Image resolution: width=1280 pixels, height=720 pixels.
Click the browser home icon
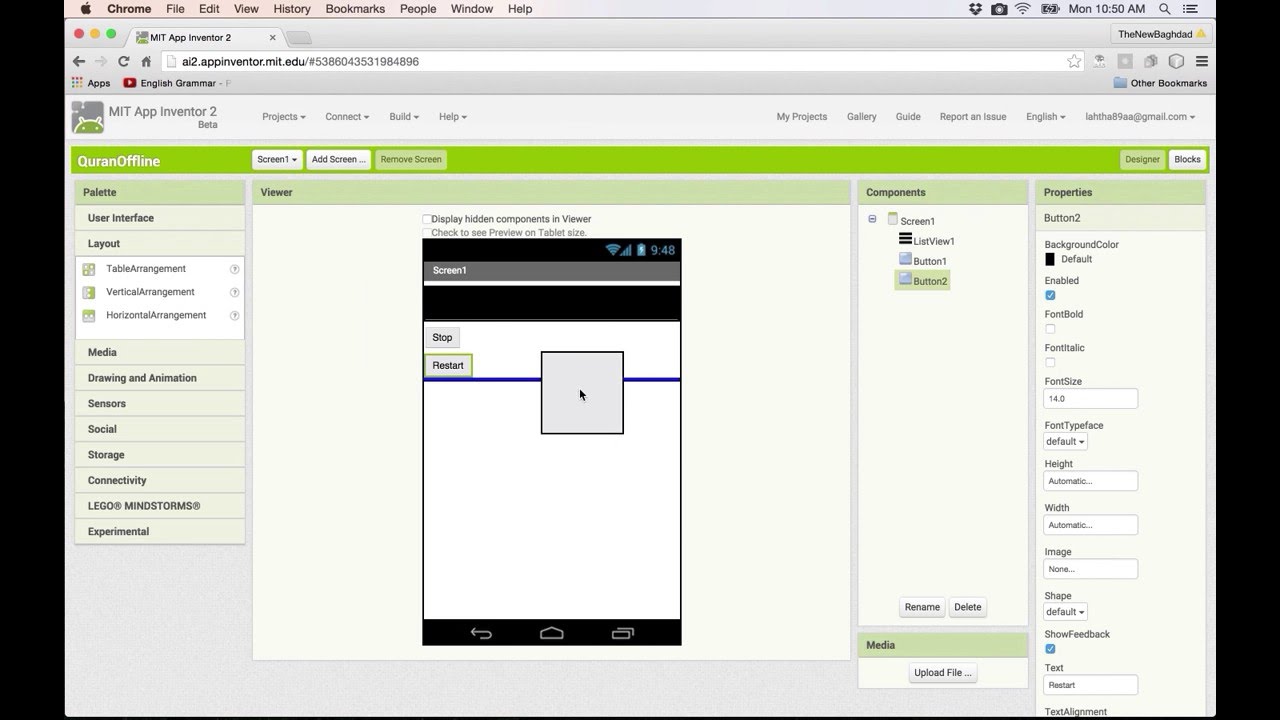146,61
